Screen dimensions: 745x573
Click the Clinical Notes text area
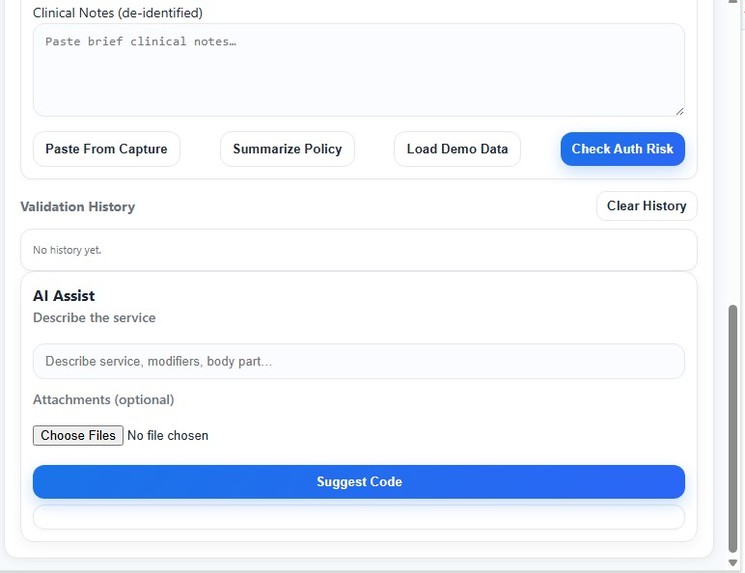point(359,70)
